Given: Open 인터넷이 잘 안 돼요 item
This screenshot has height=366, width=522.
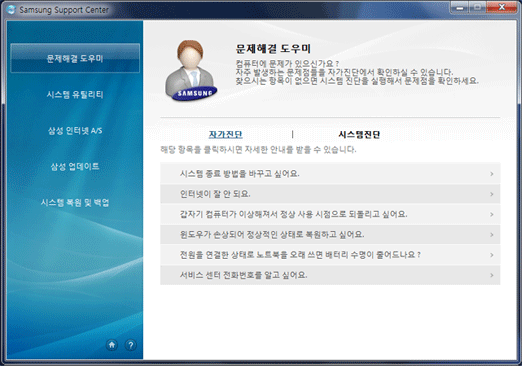Looking at the screenshot, I should 330,194.
